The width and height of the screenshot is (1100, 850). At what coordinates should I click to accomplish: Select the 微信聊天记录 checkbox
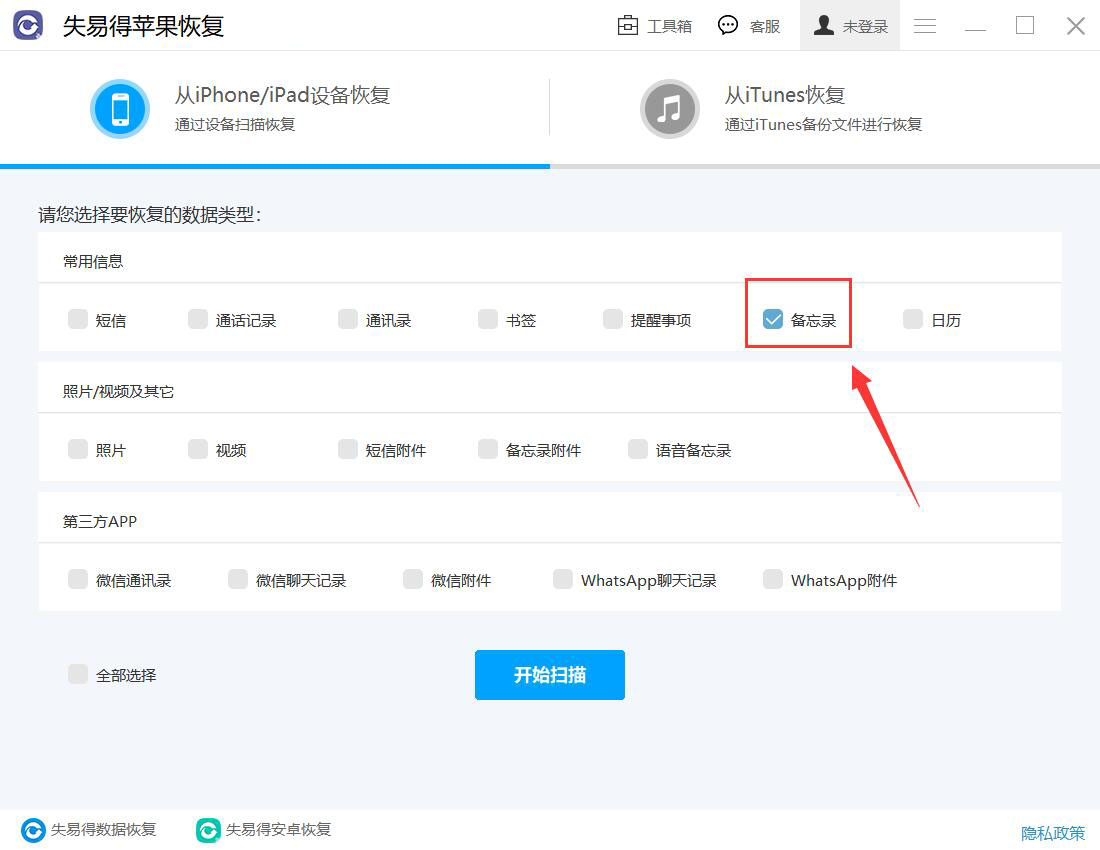click(238, 579)
